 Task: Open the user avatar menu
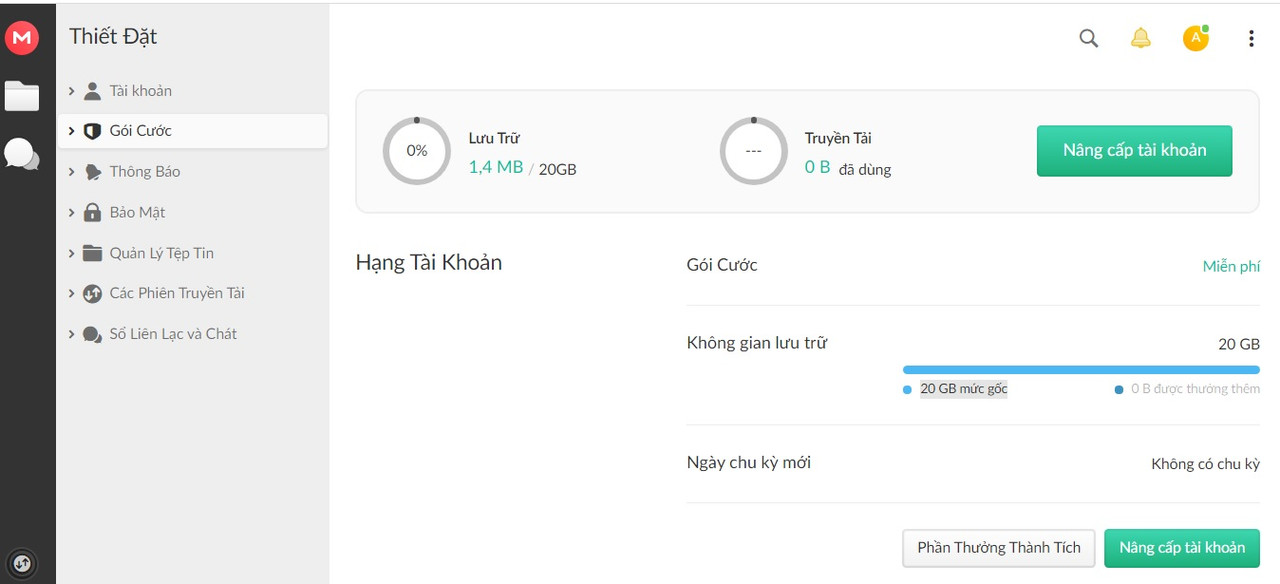[1195, 38]
